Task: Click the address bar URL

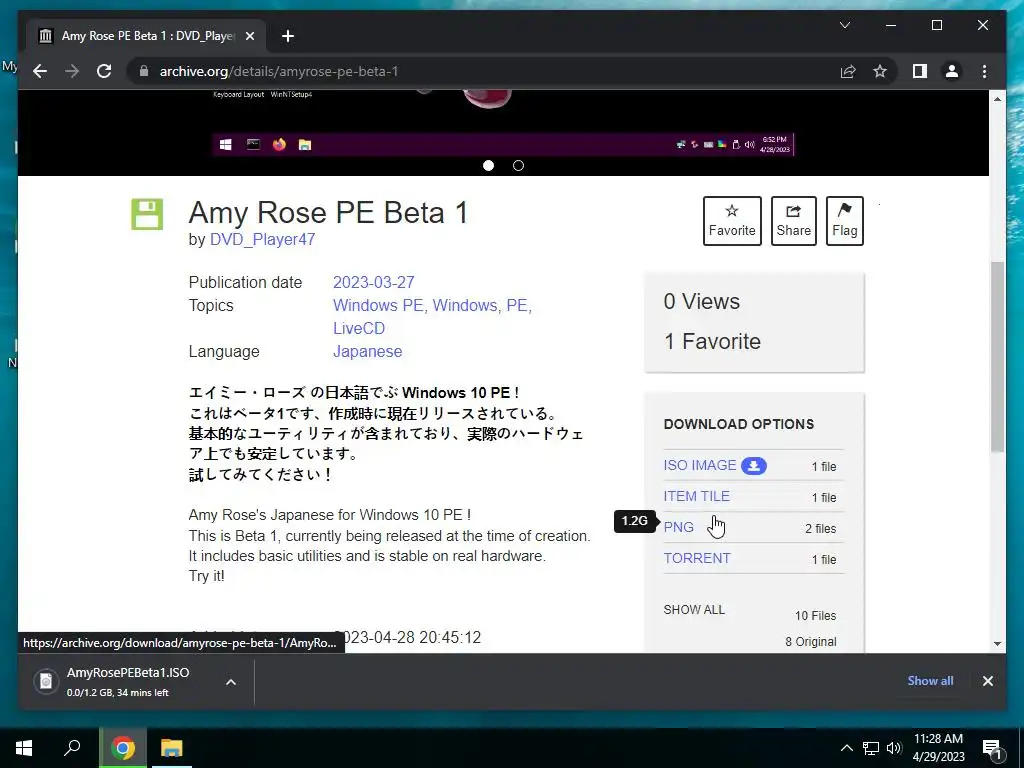Action: [x=279, y=71]
